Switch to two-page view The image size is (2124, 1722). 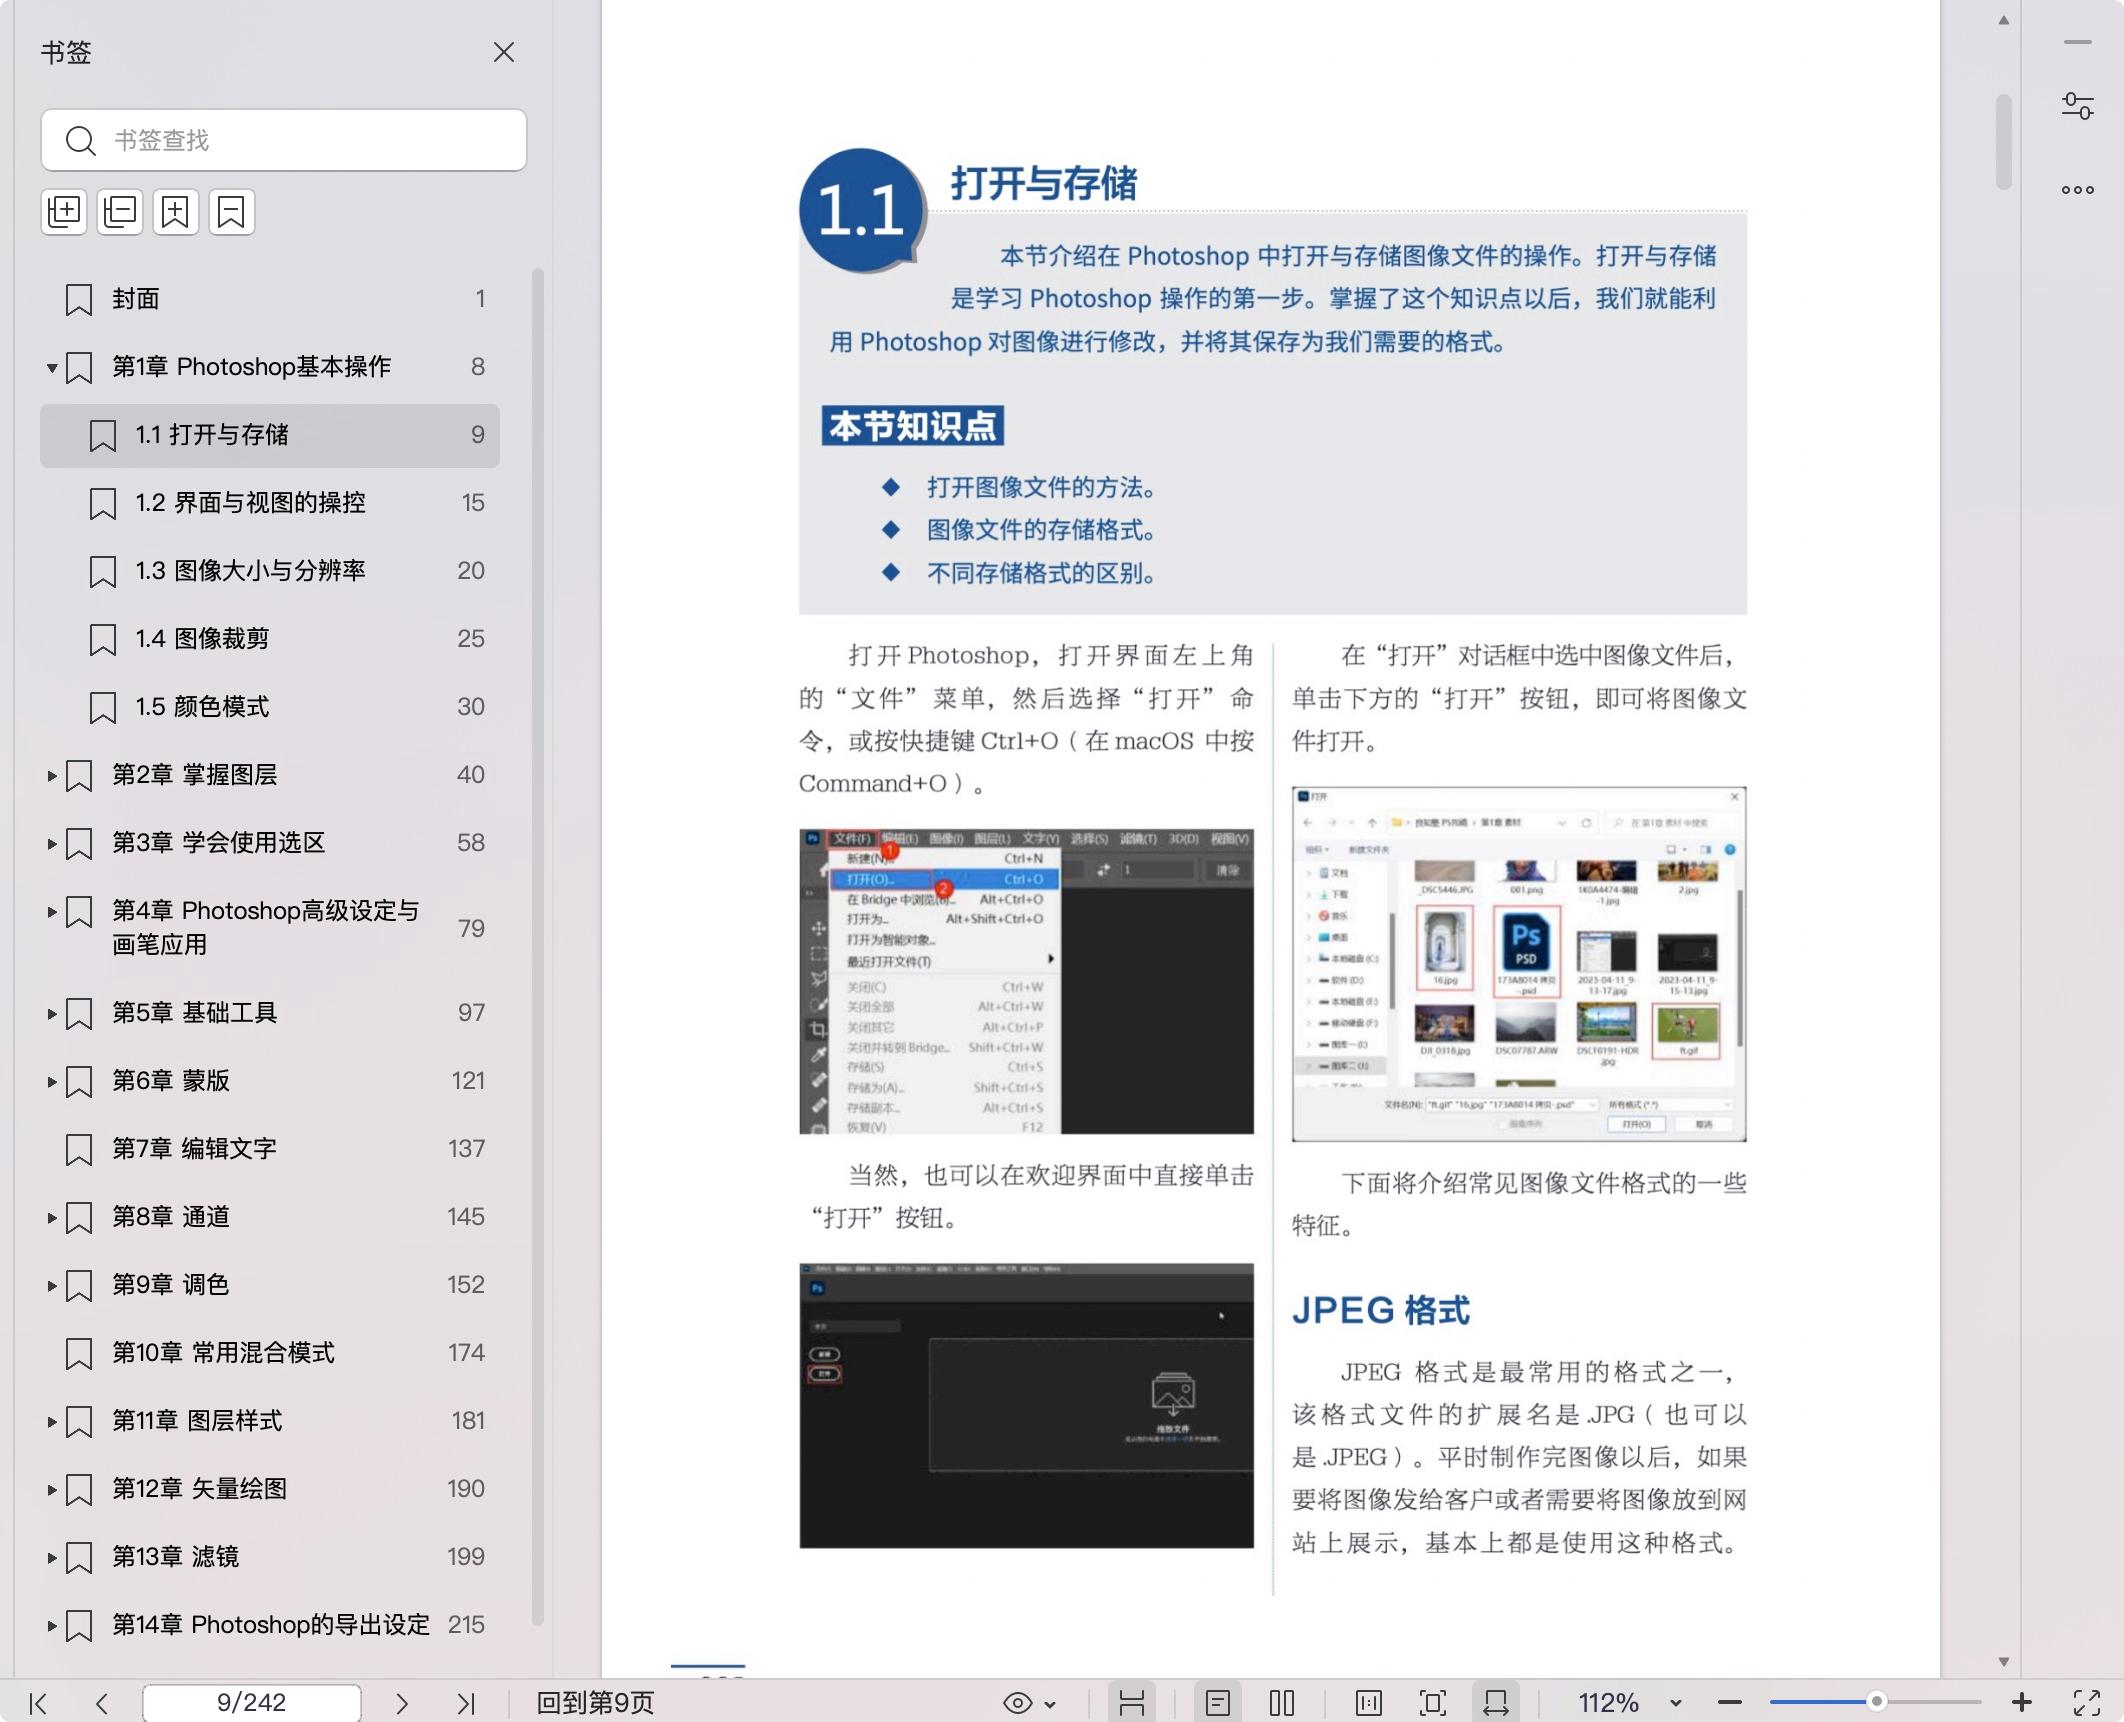tap(1282, 1703)
